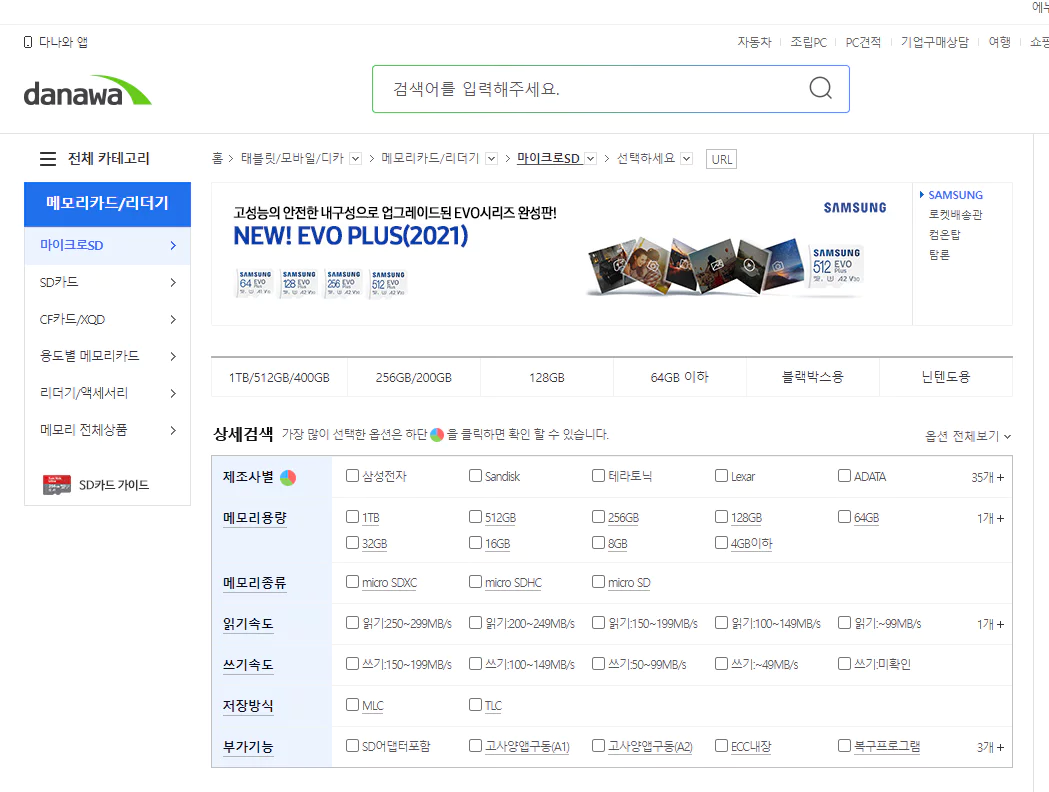
Task: Check the 128GB capacity checkbox
Action: (x=721, y=516)
